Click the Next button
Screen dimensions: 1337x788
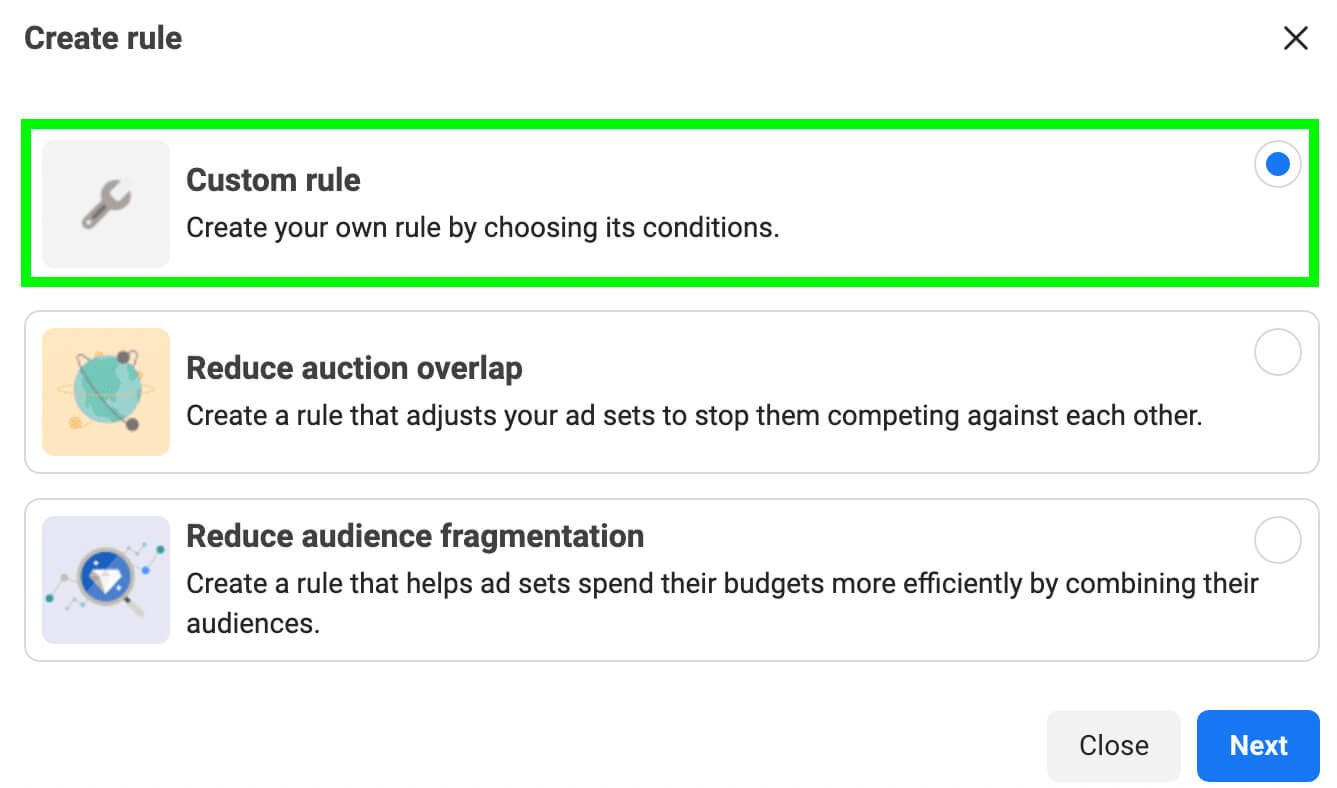pos(1258,745)
